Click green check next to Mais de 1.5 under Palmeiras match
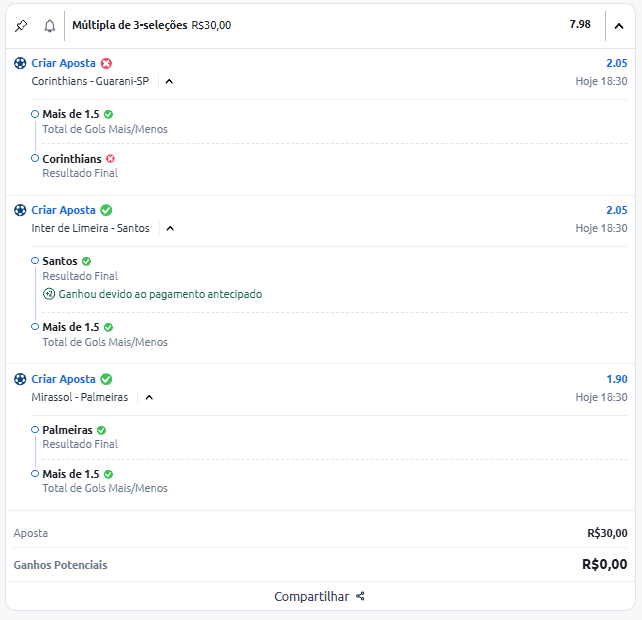 pyautogui.click(x=109, y=474)
